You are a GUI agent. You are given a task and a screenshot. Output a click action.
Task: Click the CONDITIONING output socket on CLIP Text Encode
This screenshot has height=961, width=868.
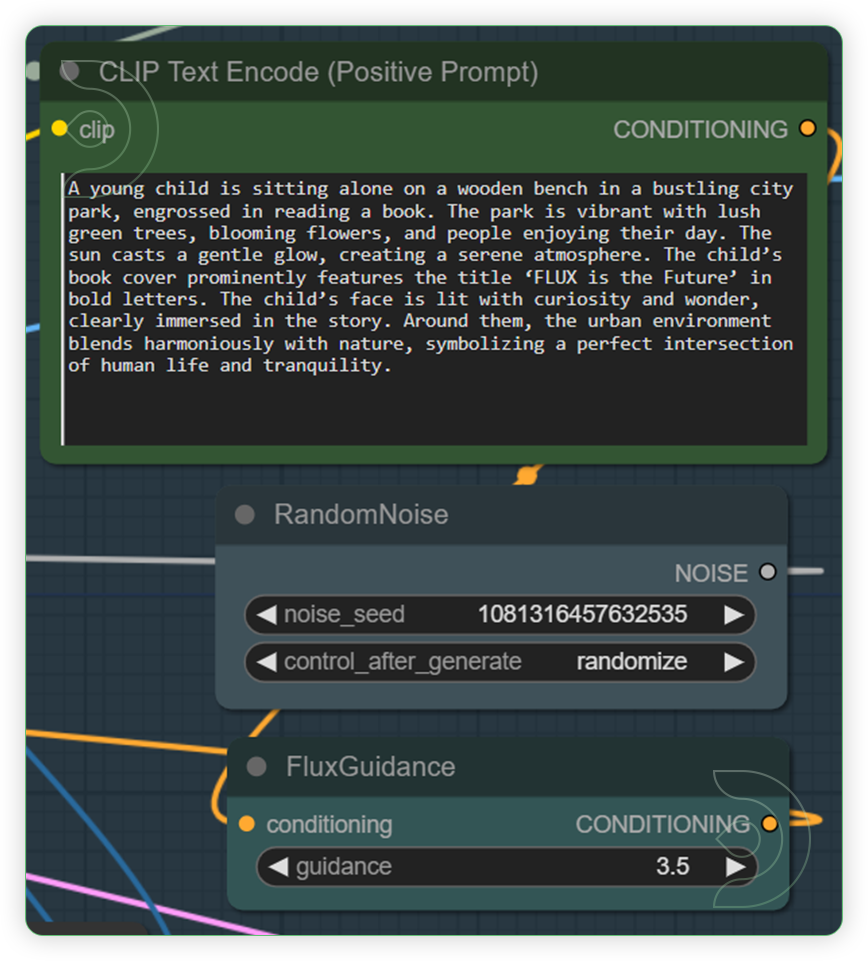808,128
